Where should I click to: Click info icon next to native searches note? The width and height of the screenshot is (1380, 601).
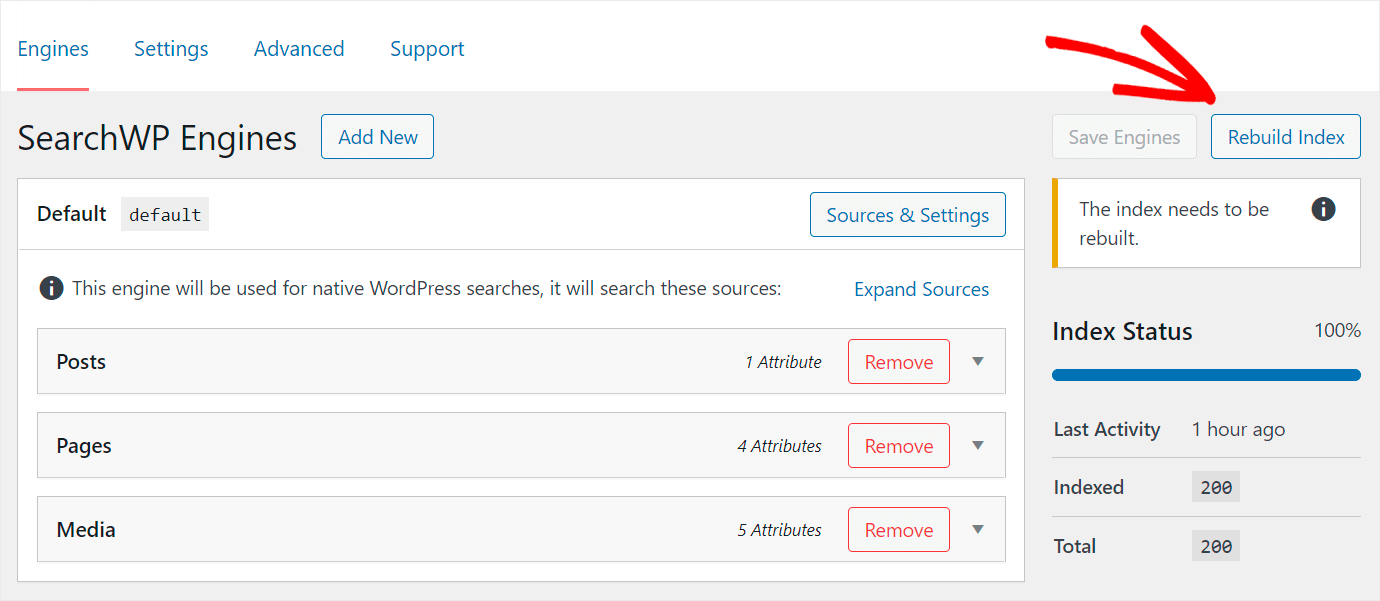pos(51,289)
